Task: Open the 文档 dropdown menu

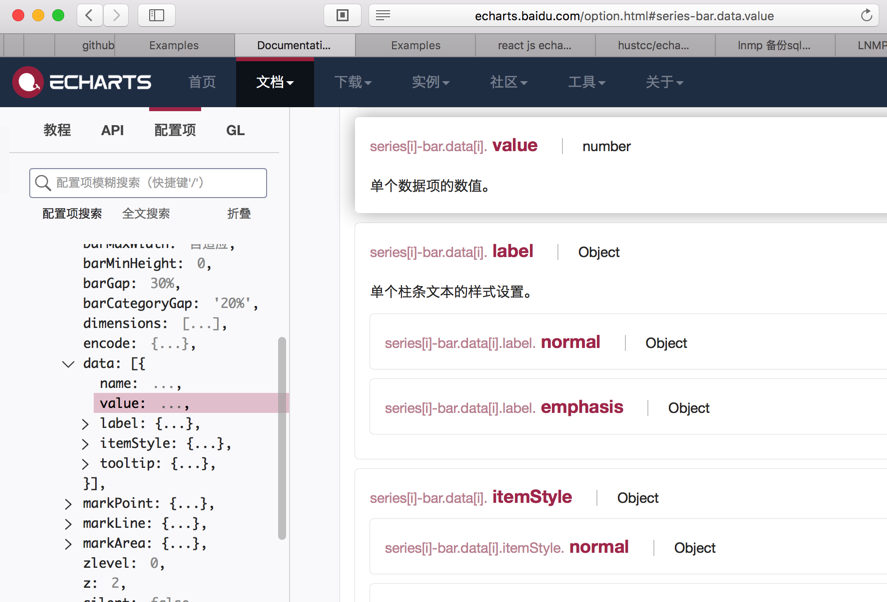Action: [x=275, y=82]
